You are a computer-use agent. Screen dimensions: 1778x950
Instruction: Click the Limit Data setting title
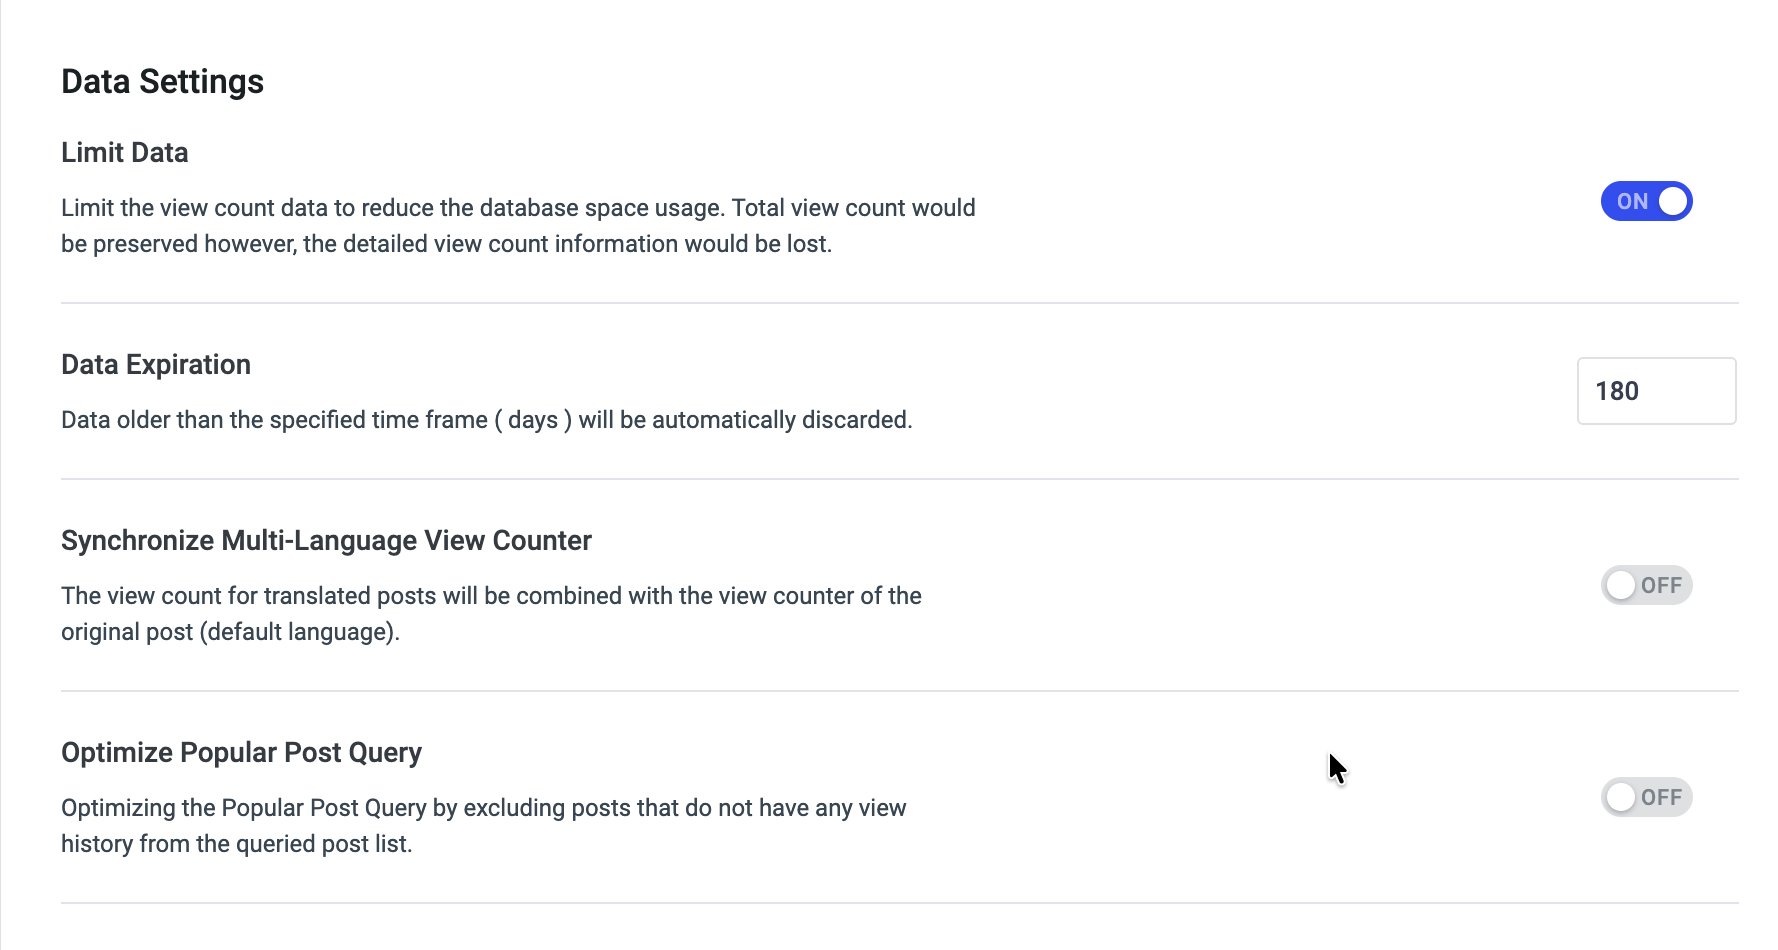(x=125, y=152)
